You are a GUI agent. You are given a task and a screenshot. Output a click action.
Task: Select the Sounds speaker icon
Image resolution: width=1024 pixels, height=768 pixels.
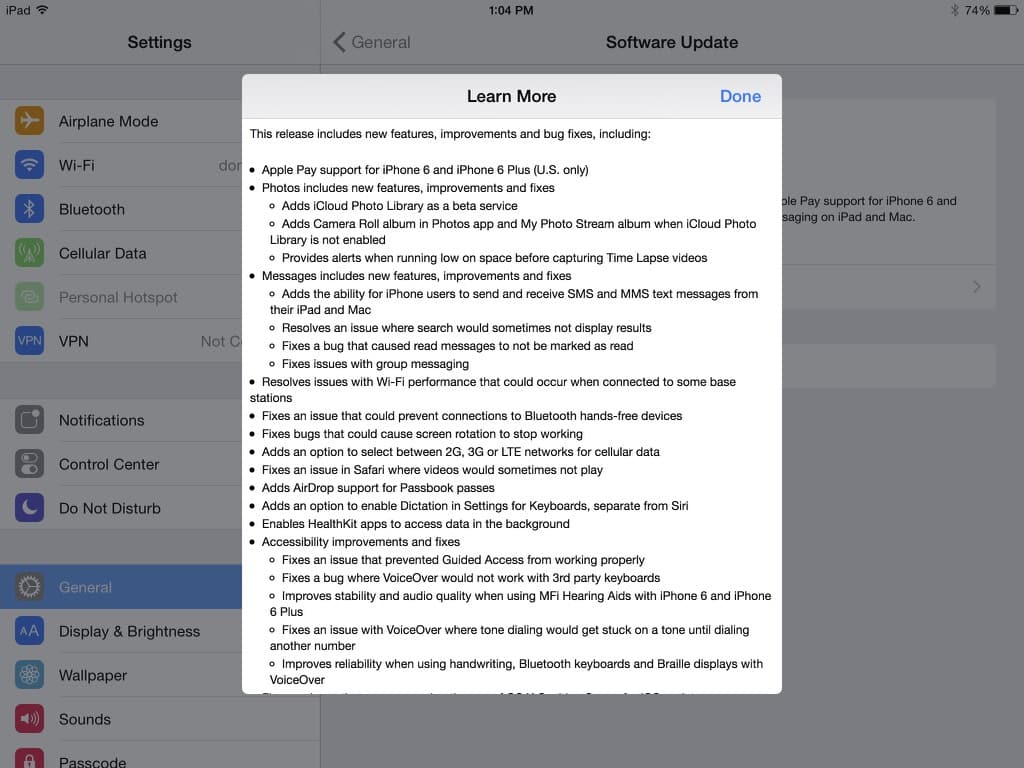coord(29,719)
